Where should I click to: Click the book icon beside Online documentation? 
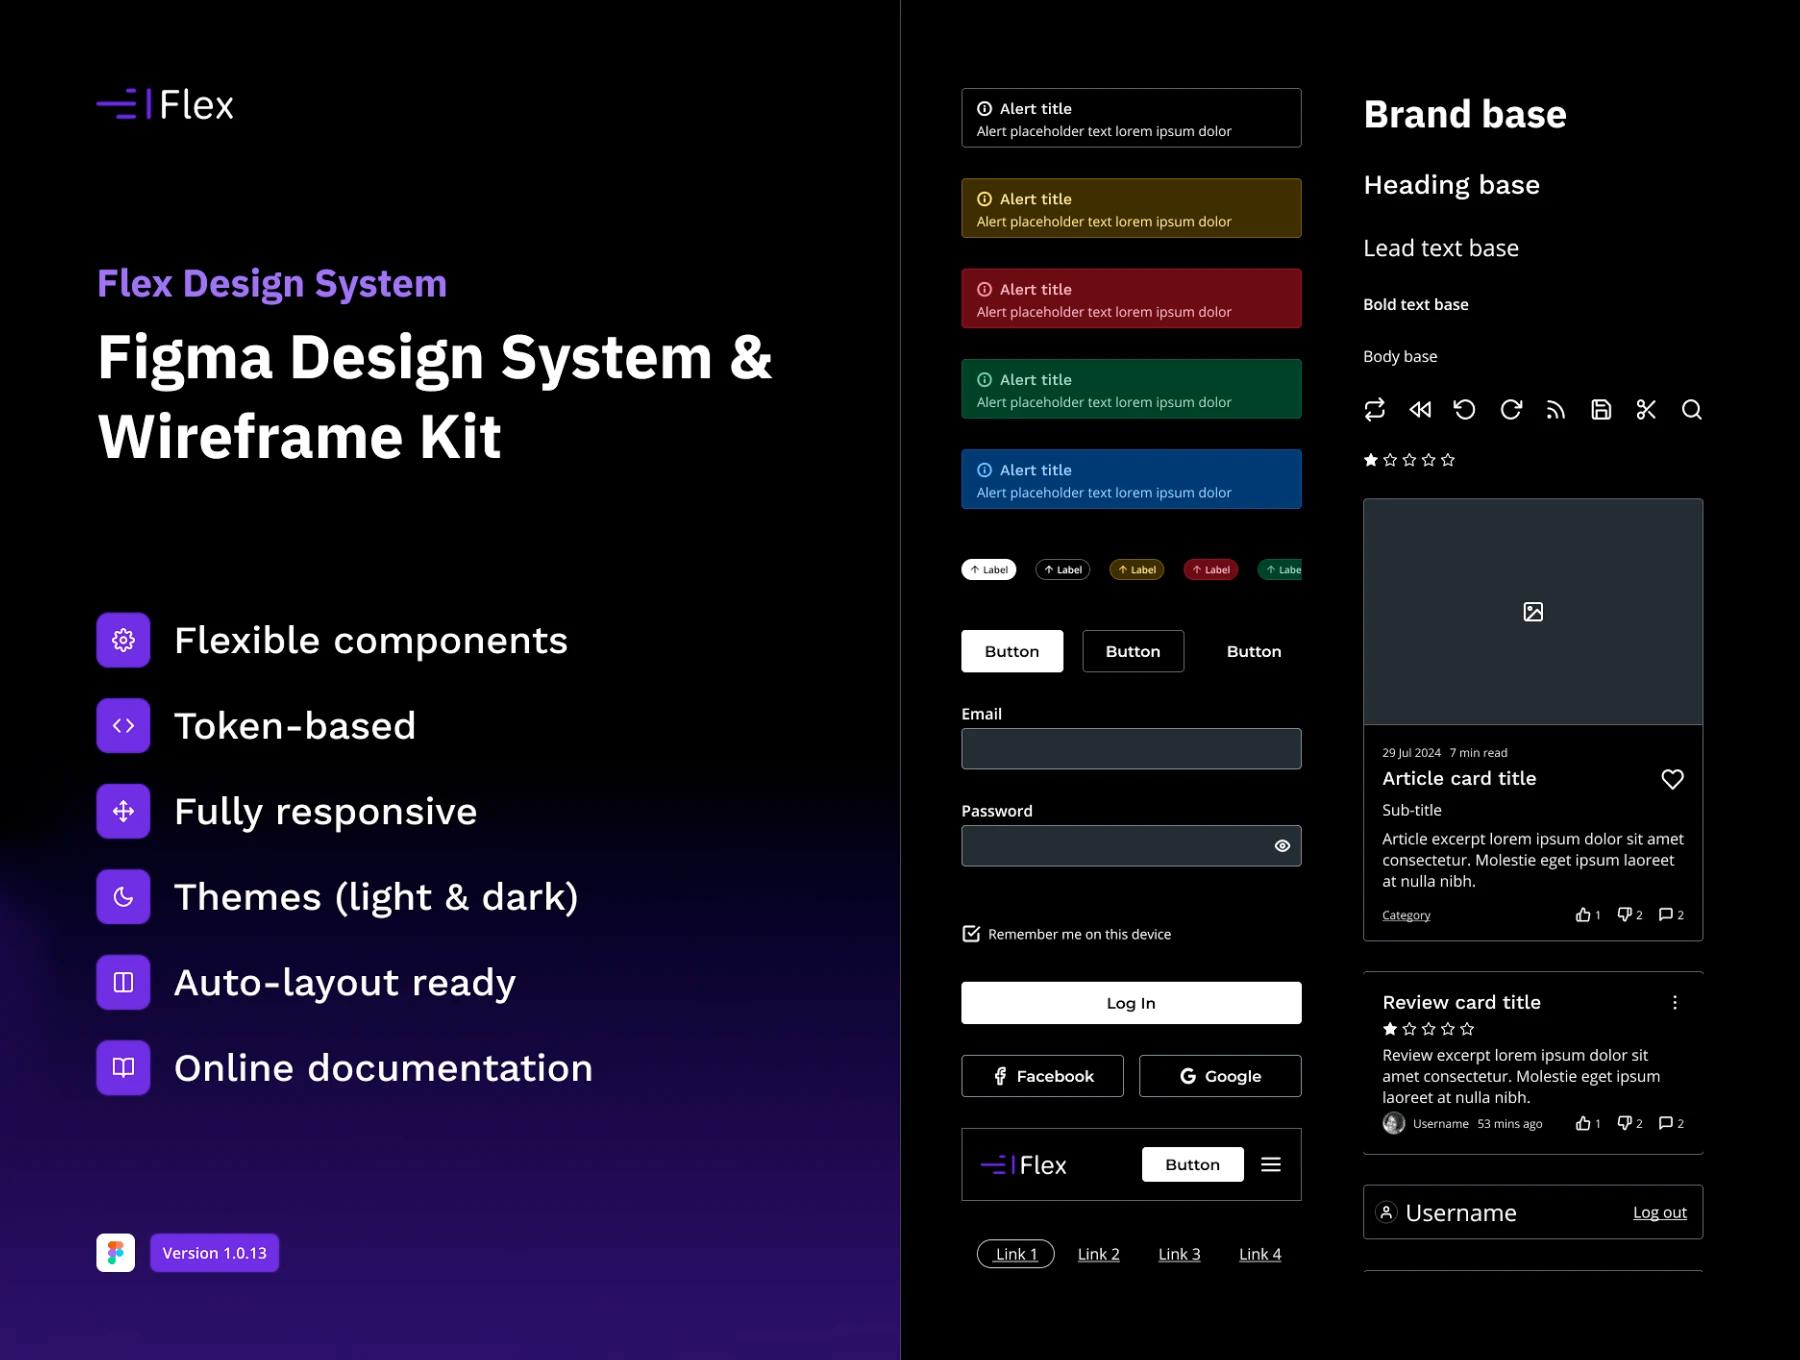click(x=123, y=1068)
